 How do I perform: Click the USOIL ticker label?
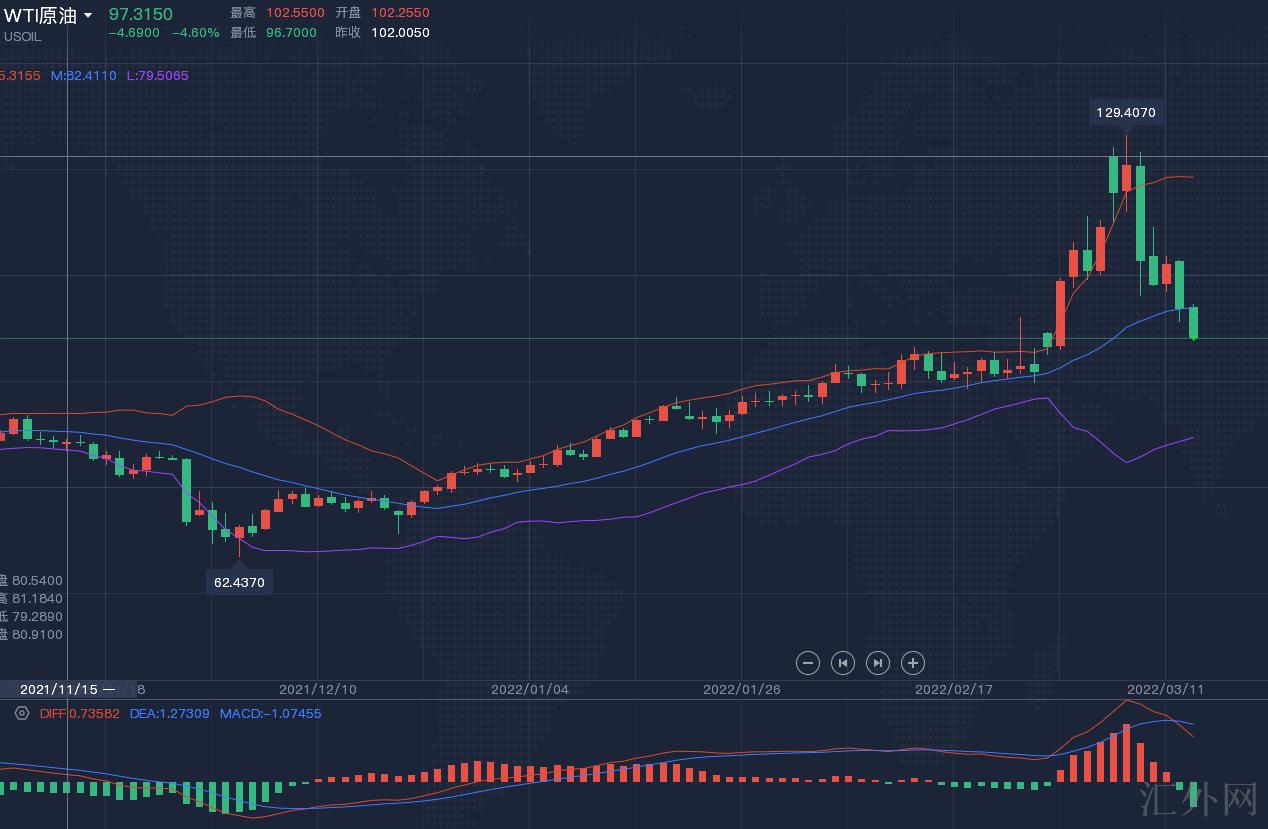22,36
